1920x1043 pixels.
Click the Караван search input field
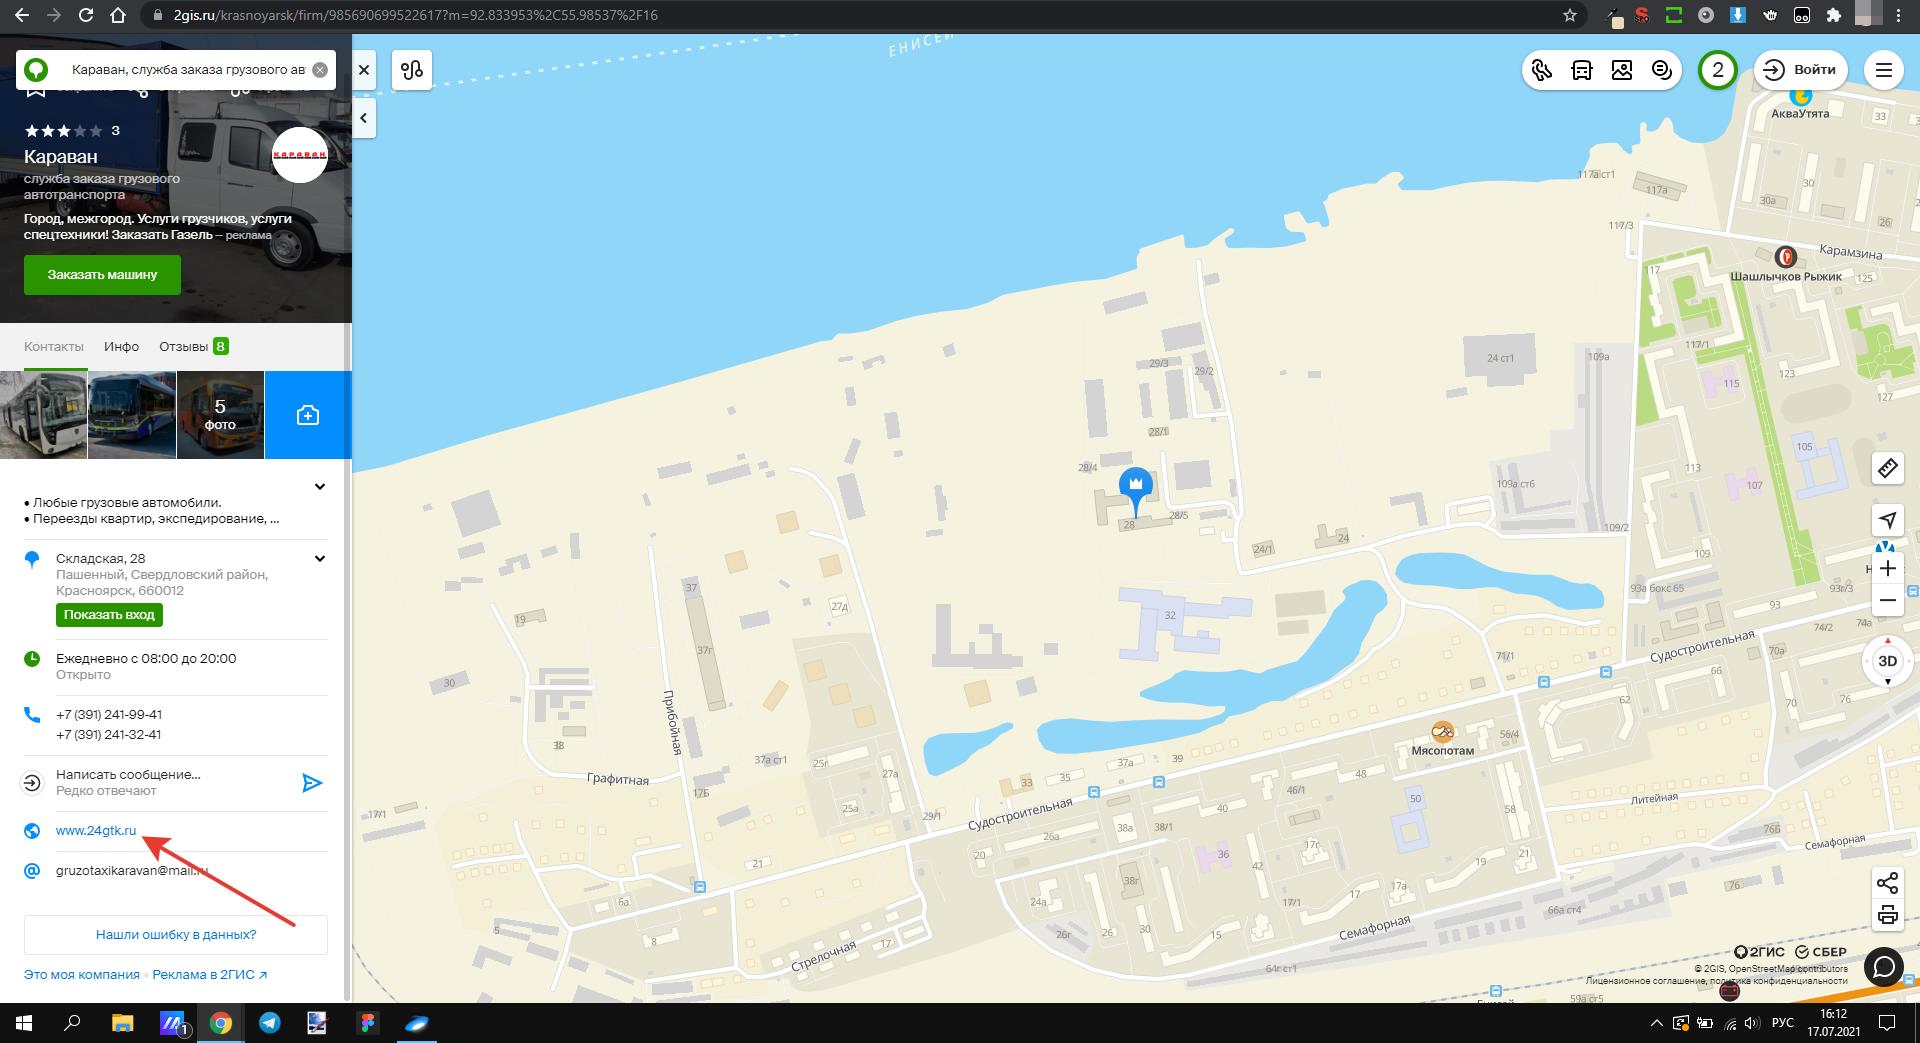[188, 70]
